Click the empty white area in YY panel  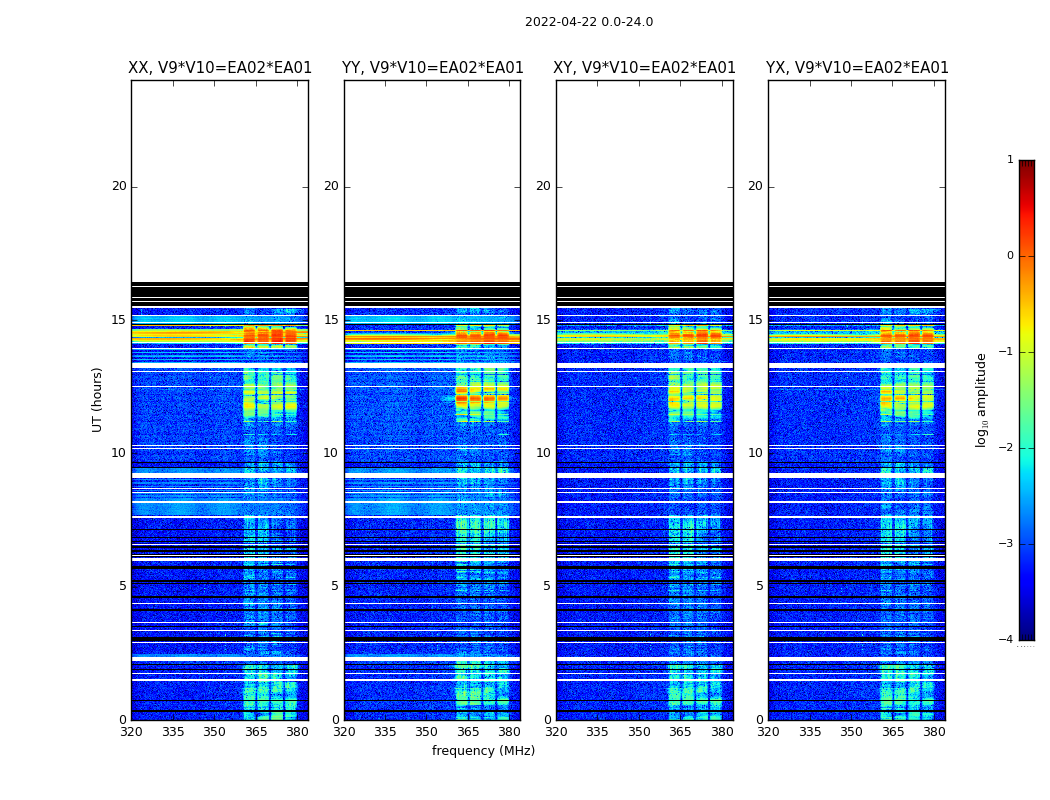pos(432,180)
